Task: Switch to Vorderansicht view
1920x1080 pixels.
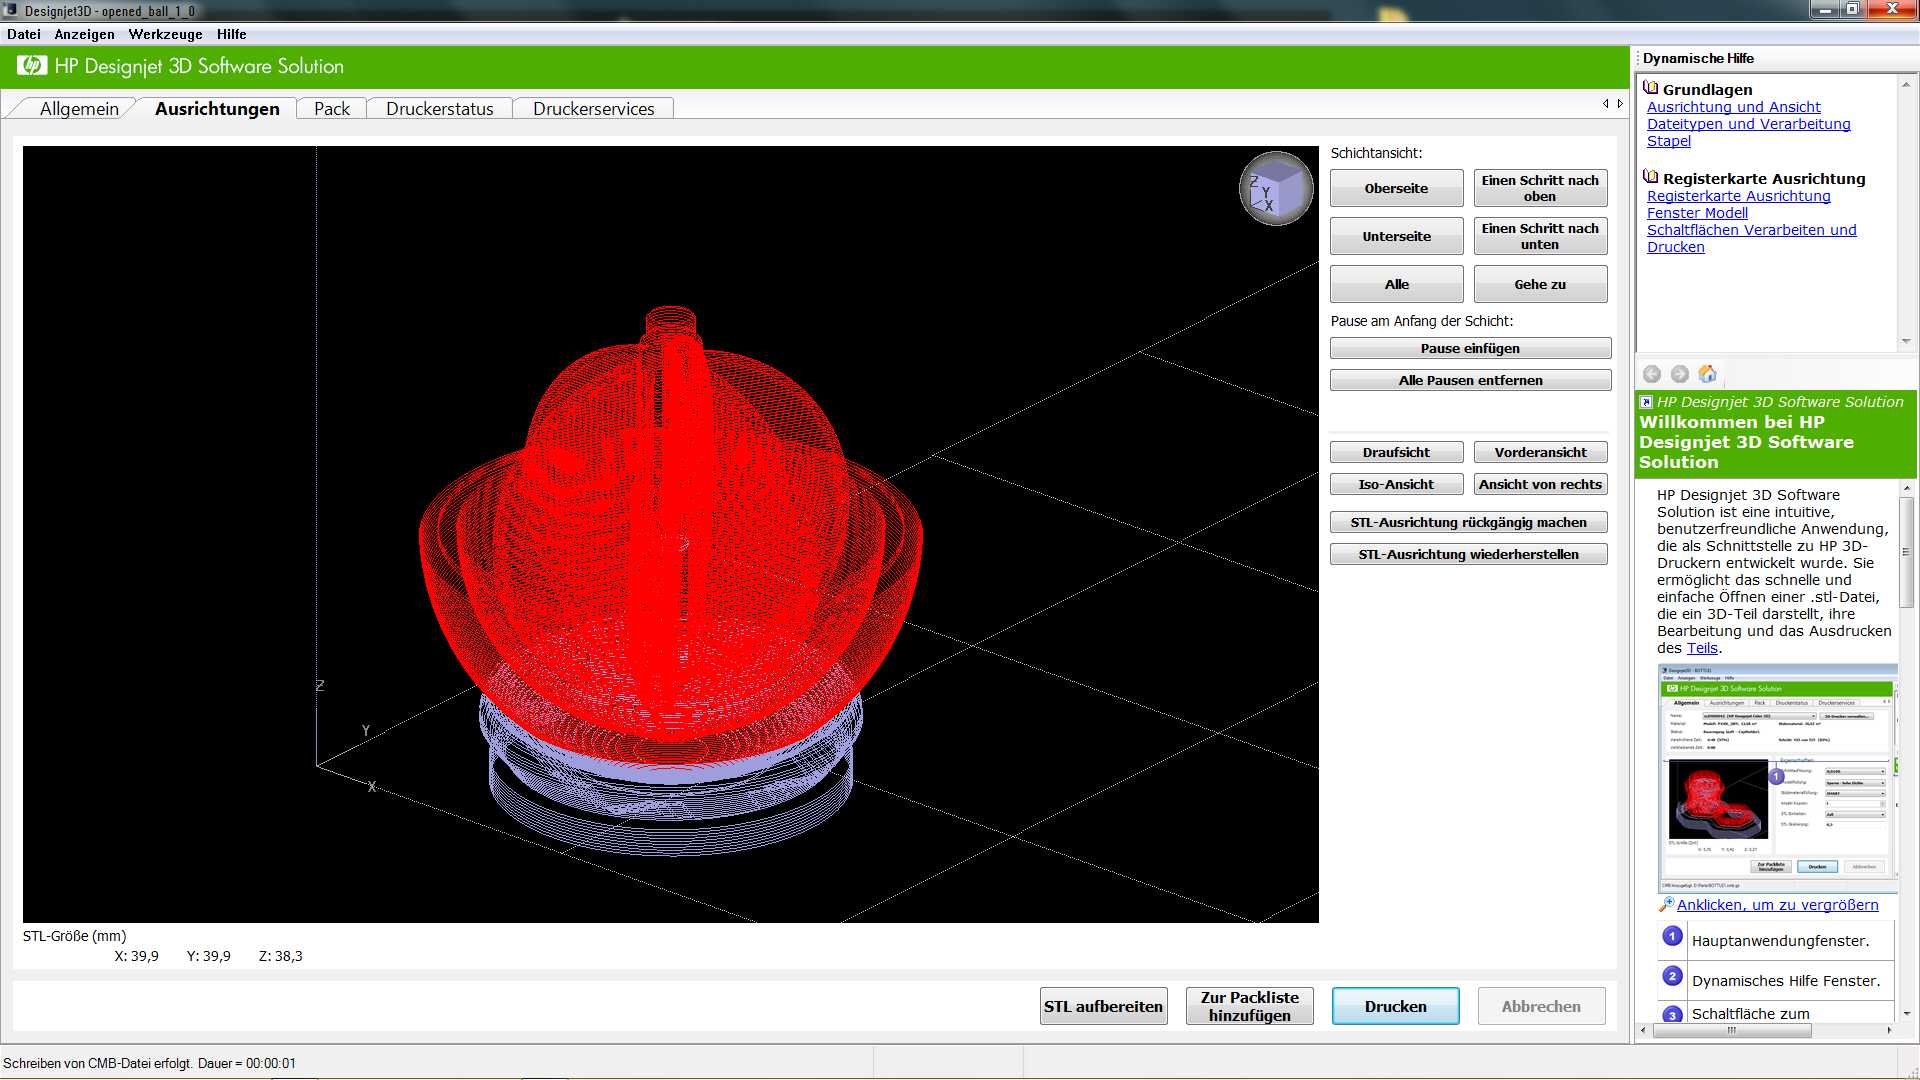Action: pyautogui.click(x=1541, y=452)
